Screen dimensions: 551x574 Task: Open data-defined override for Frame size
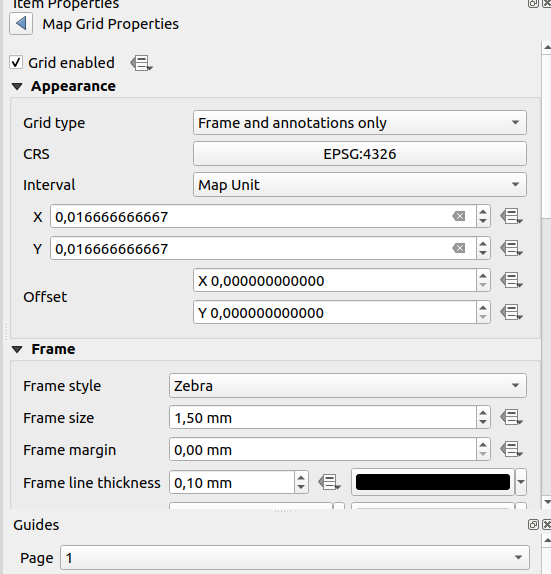511,417
